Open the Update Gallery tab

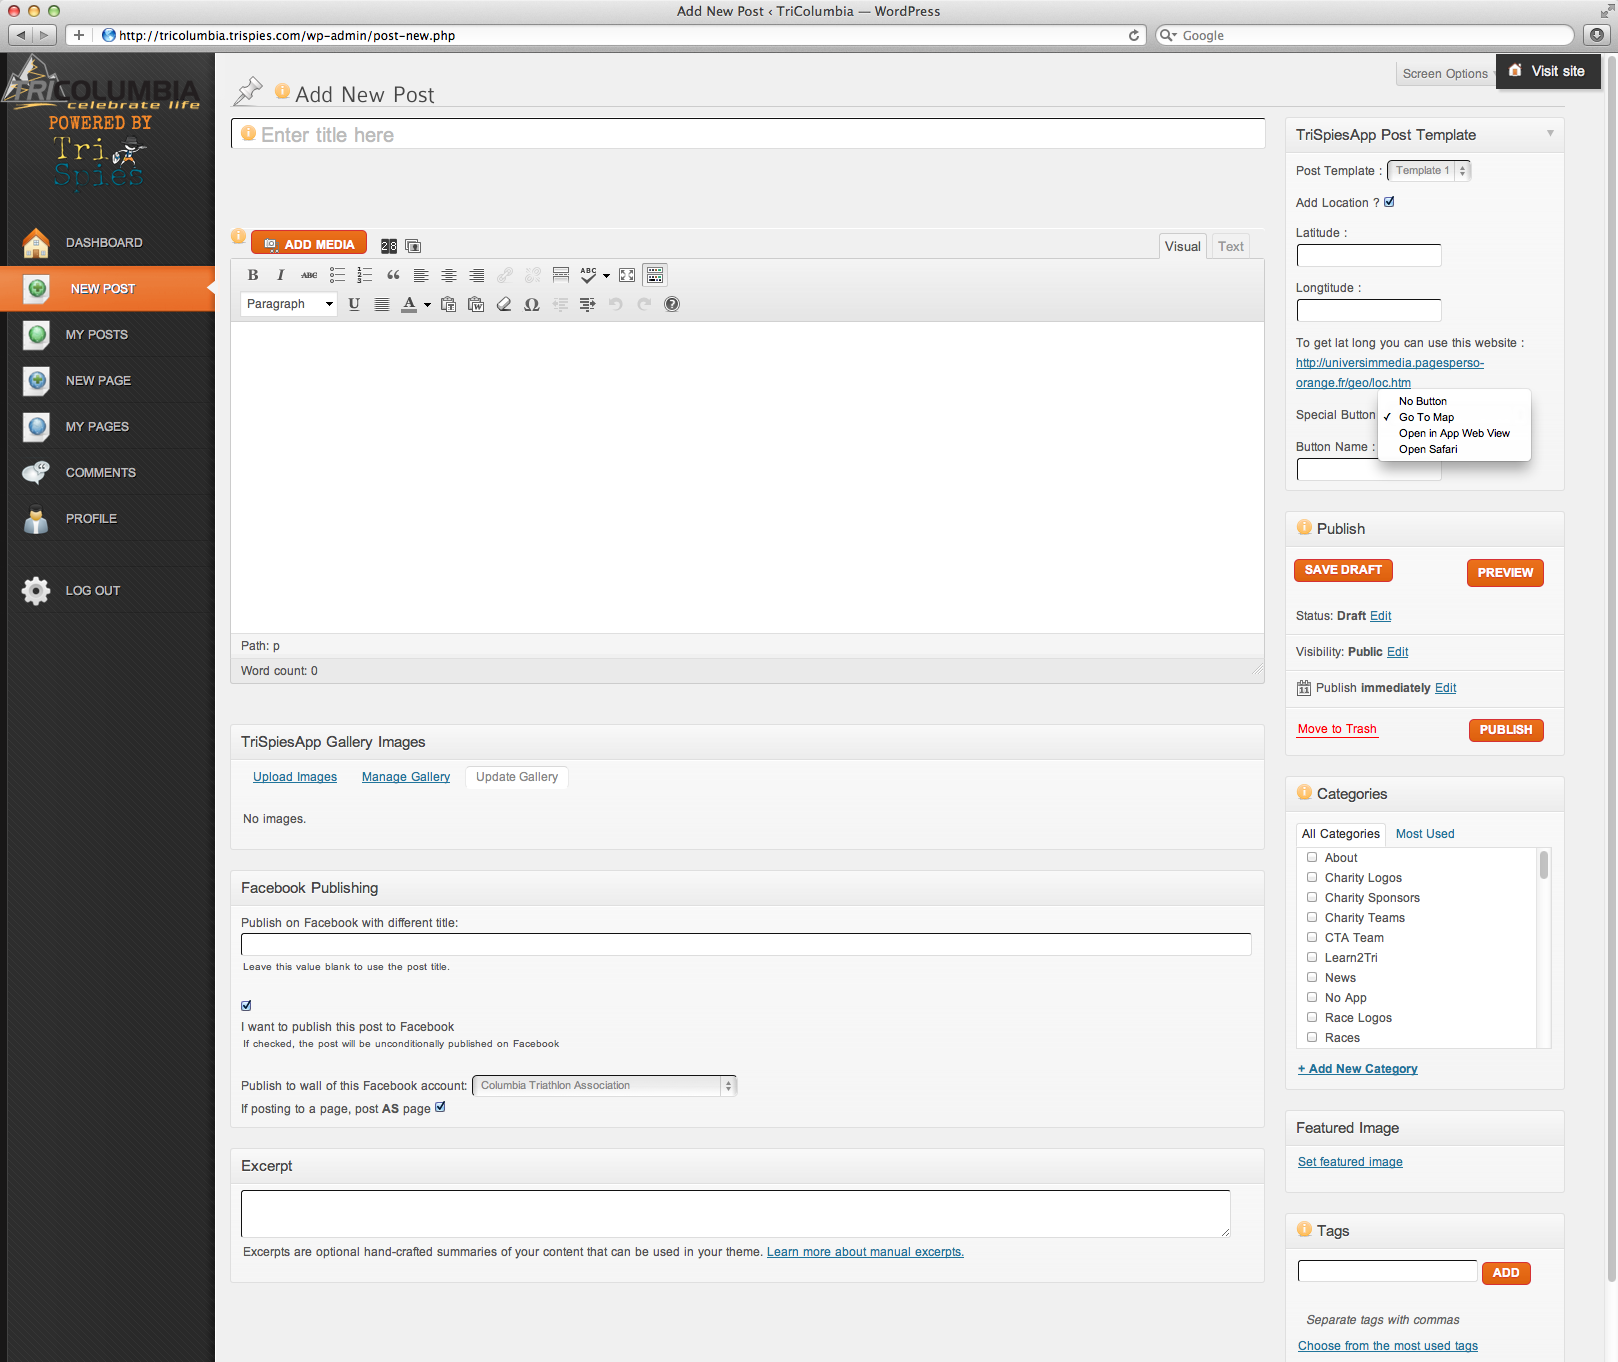[517, 777]
